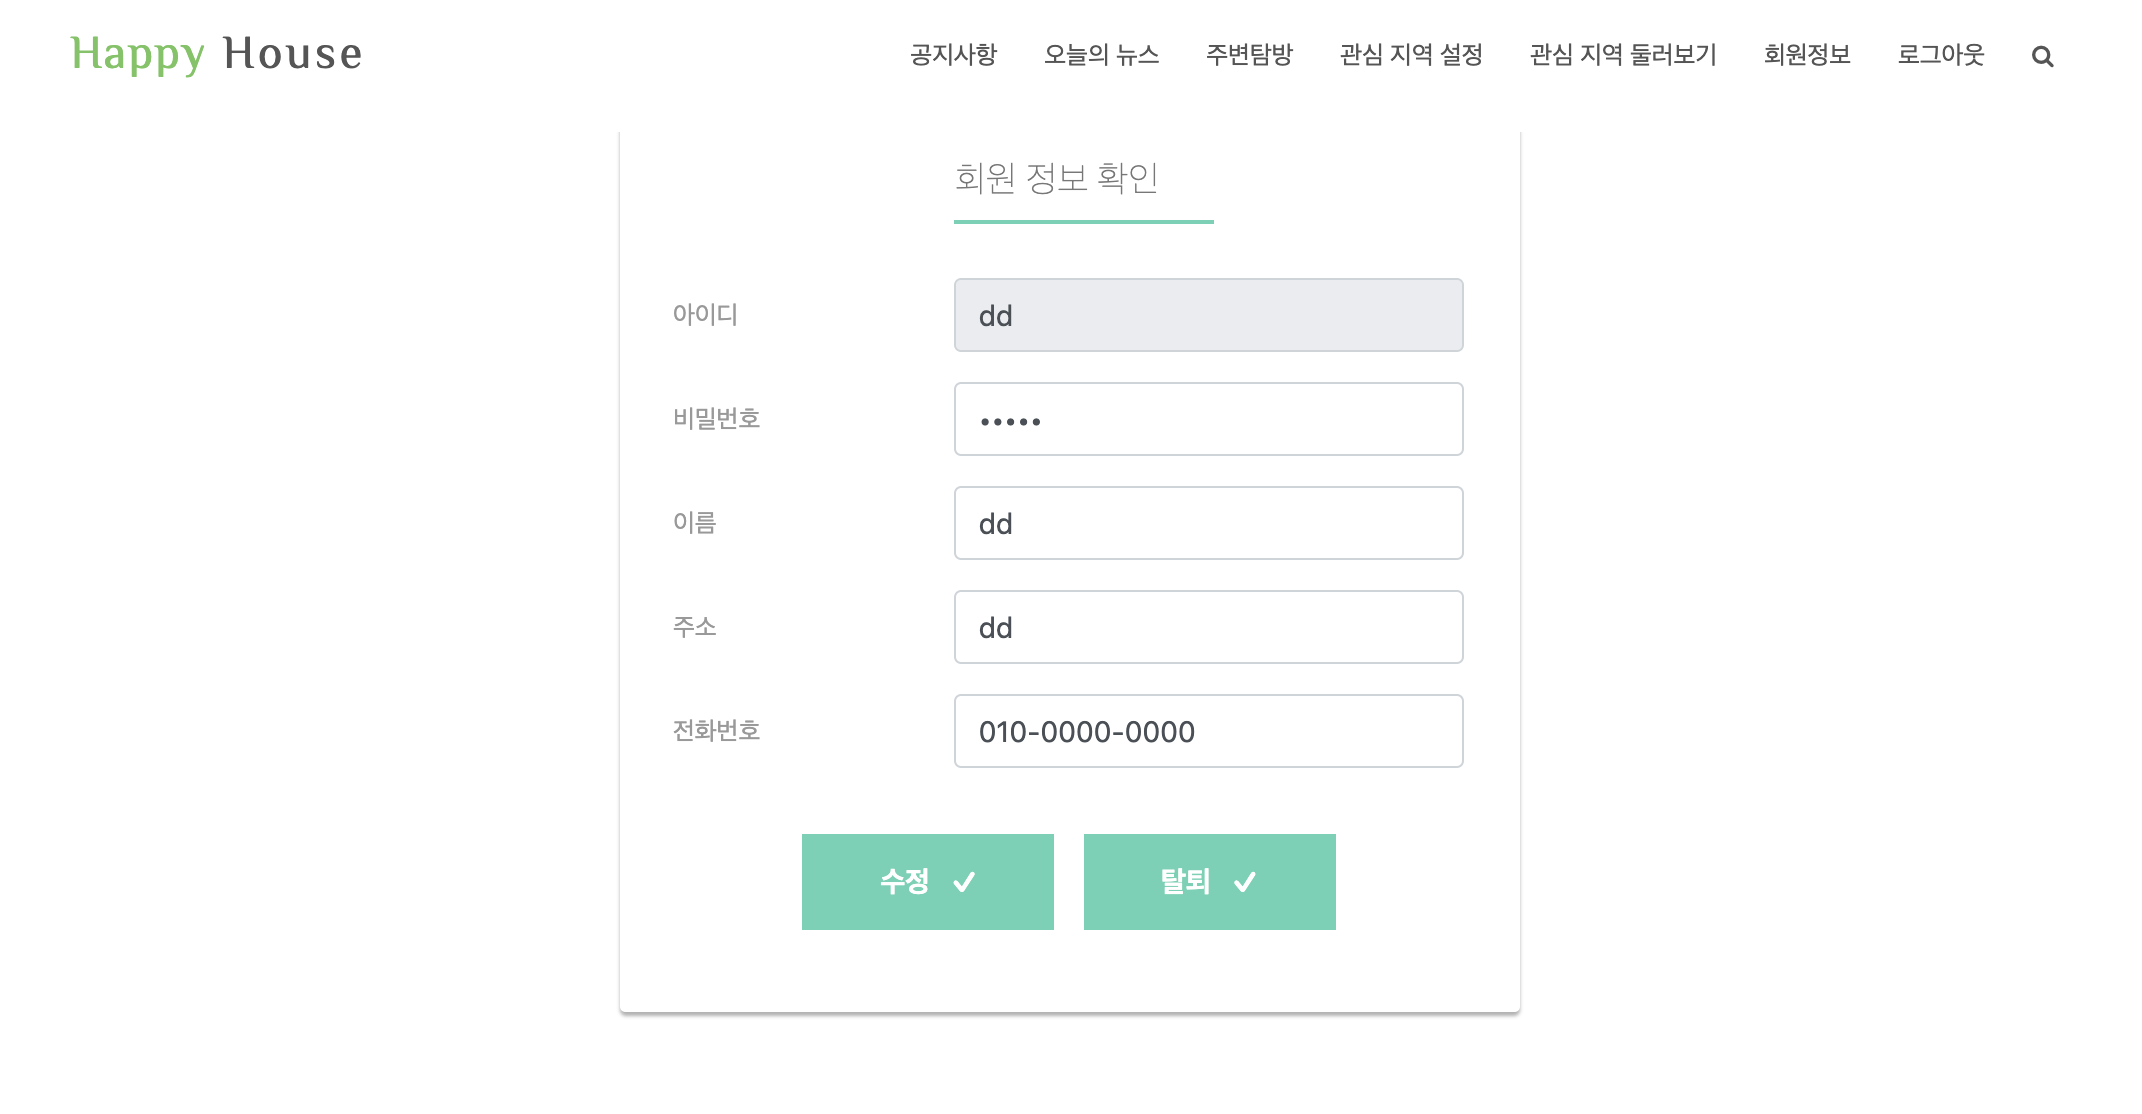2142x1114 pixels.
Task: Click the green underline below the page title
Action: pyautogui.click(x=1083, y=223)
